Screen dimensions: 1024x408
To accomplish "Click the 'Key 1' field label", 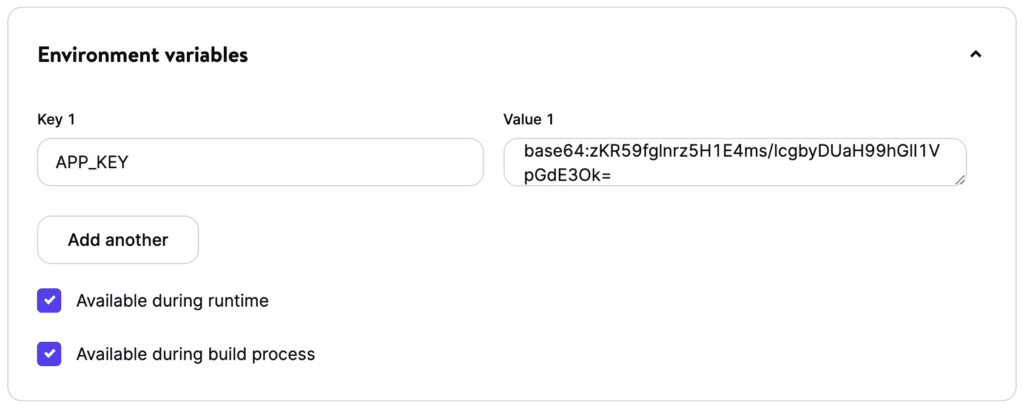I will (56, 119).
